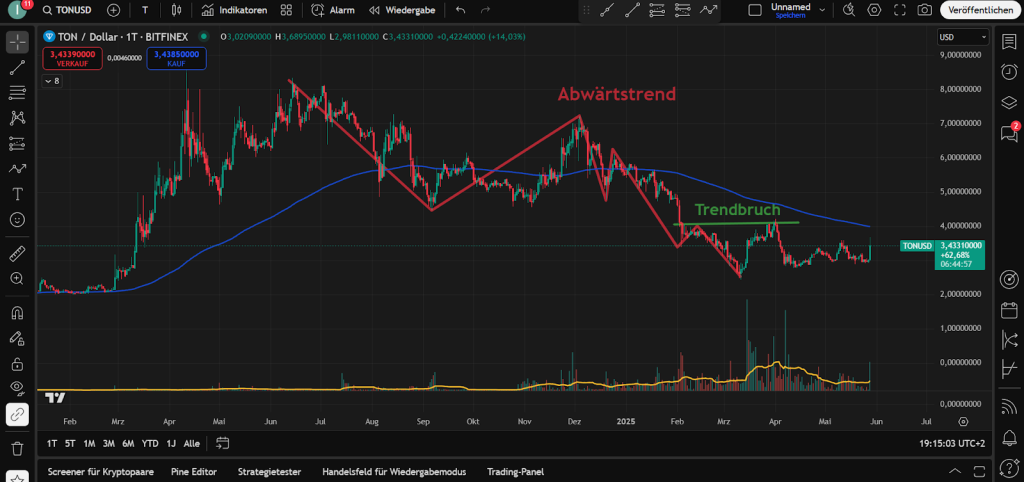Open chats with two notifications
This screenshot has height=482, width=1024.
pos(1009,133)
